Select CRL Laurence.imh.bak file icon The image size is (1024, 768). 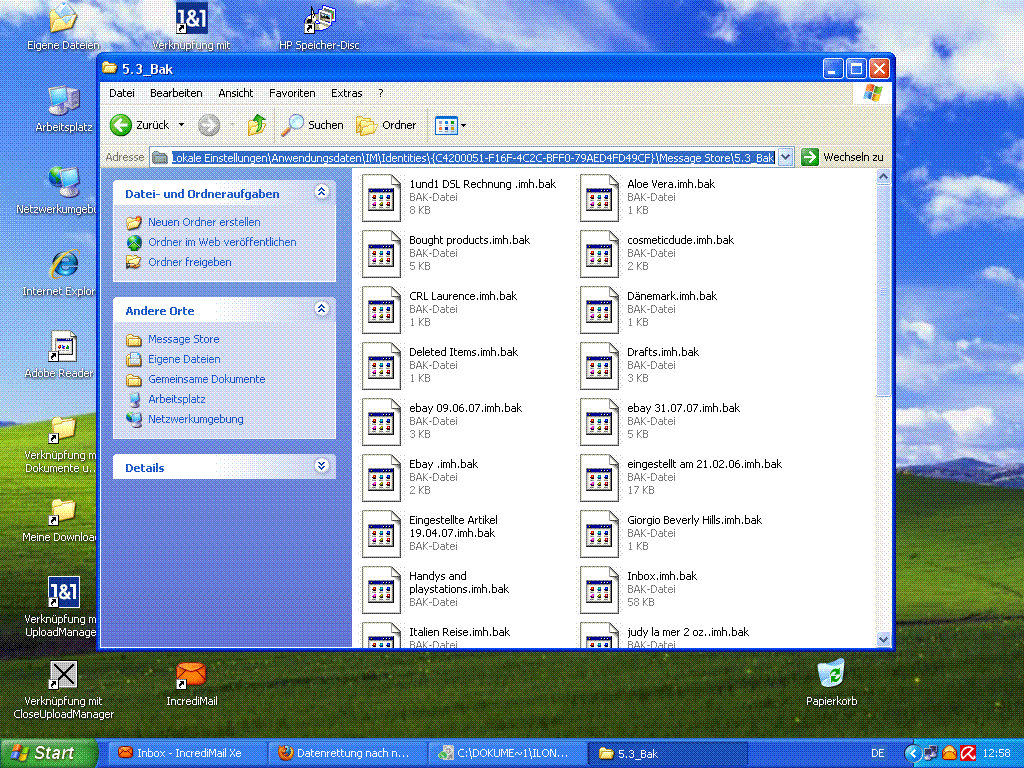pyautogui.click(x=381, y=310)
